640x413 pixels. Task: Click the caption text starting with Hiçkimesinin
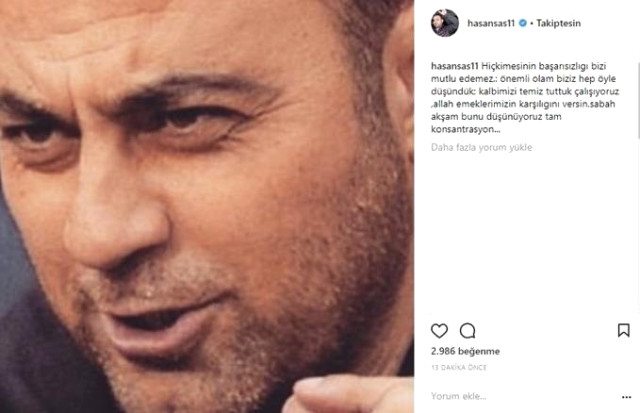[525, 98]
